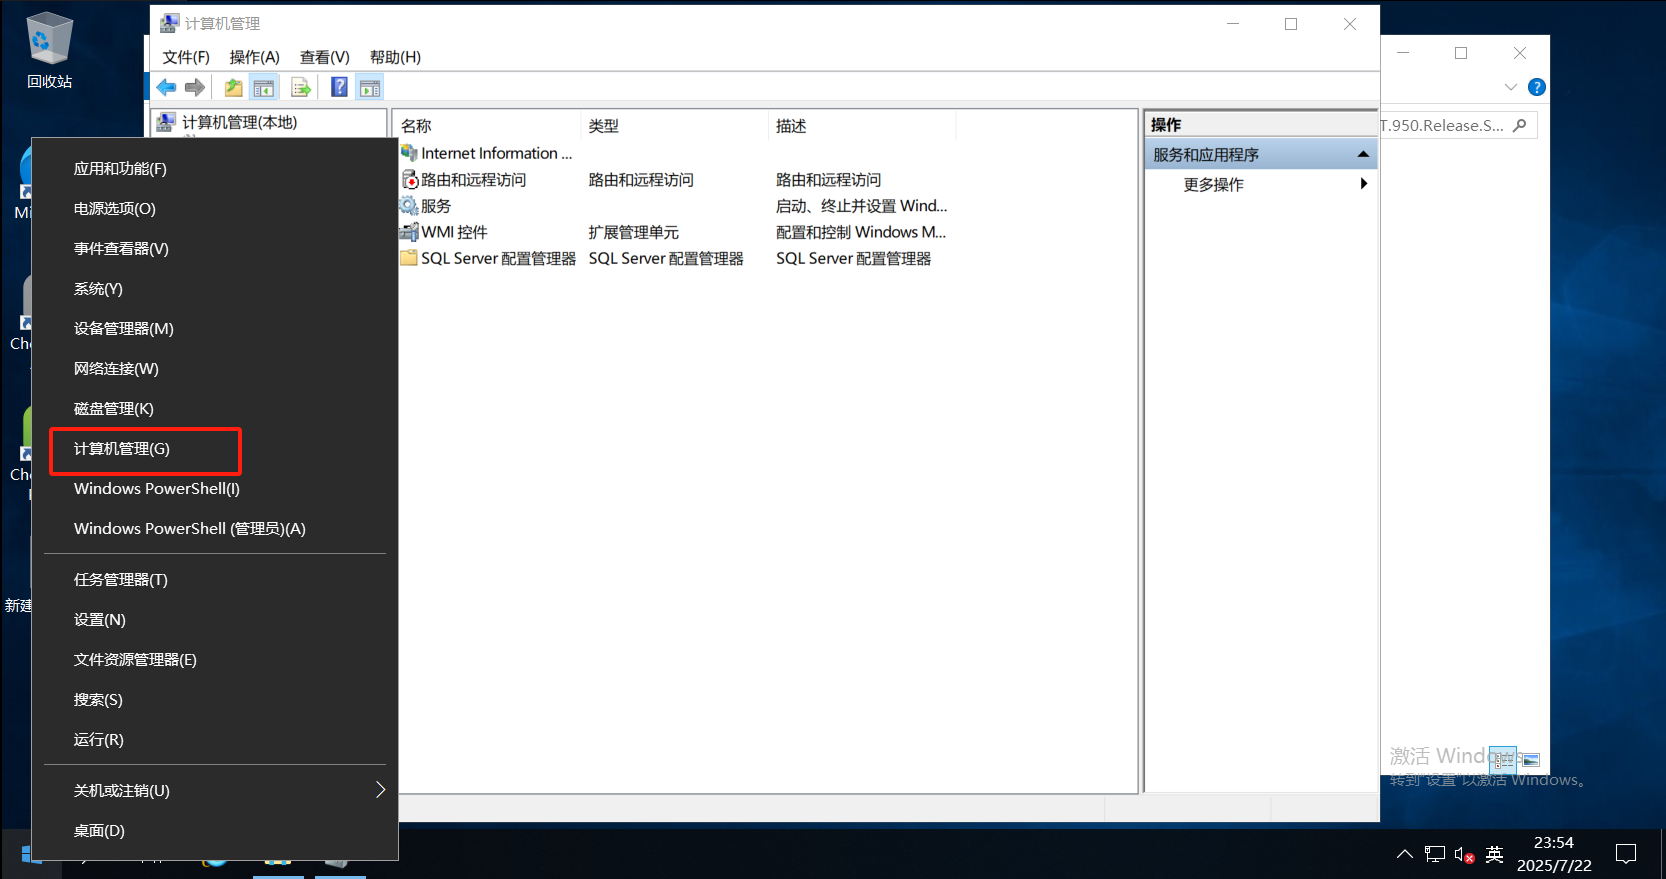Click the Up one level folder icon

click(233, 88)
